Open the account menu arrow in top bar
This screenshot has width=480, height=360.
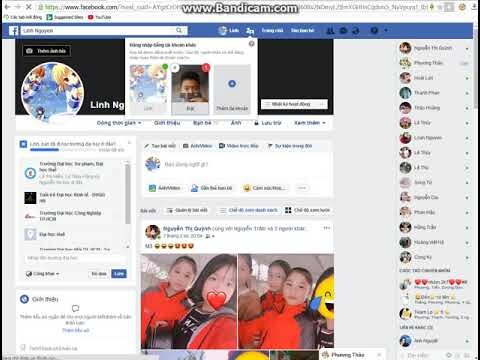pyautogui.click(x=386, y=30)
